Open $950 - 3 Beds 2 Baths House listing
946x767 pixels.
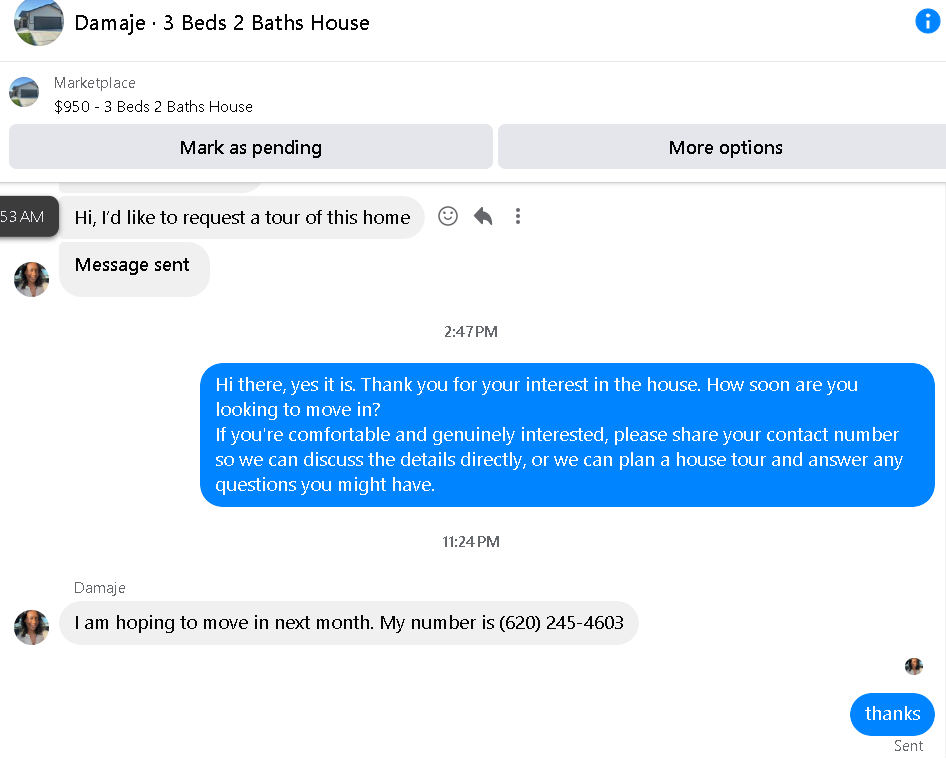click(153, 107)
